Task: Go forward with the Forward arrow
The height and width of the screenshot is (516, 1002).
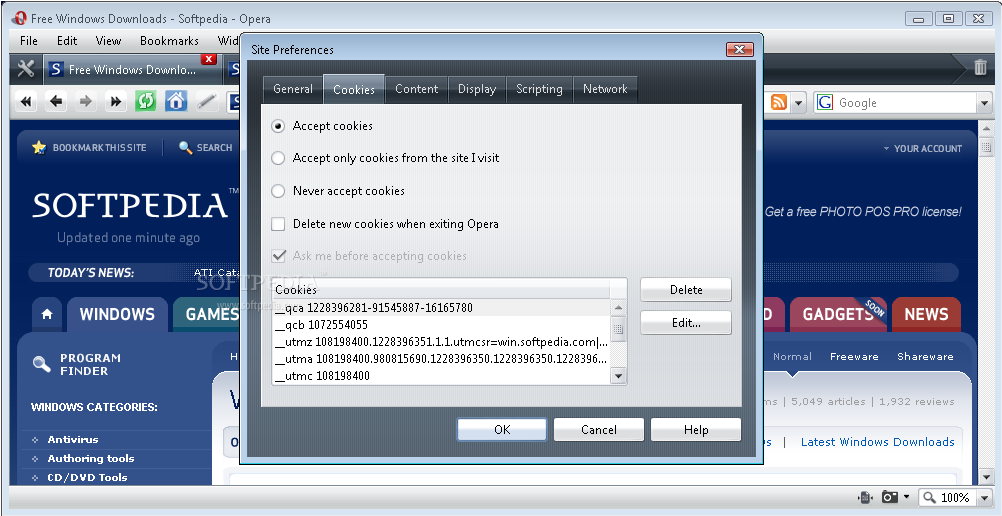Action: pos(86,101)
